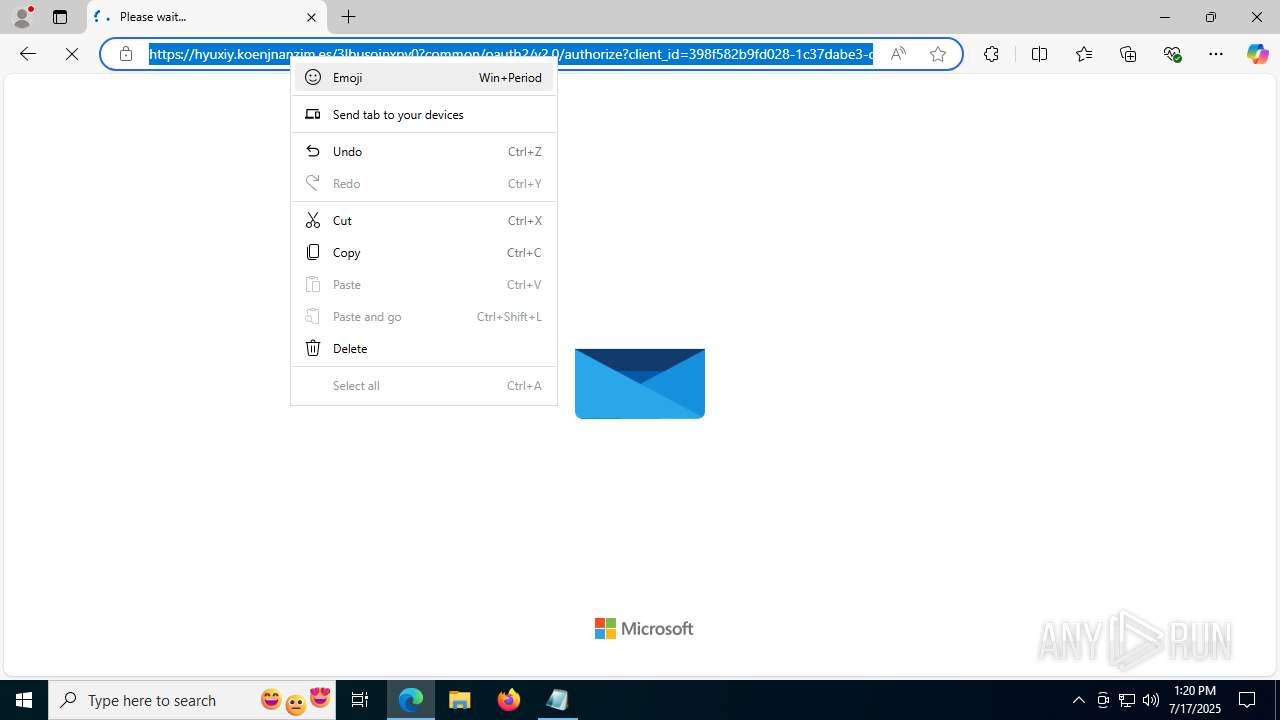Choose Cut in context menu
This screenshot has width=1280, height=720.
(x=424, y=220)
